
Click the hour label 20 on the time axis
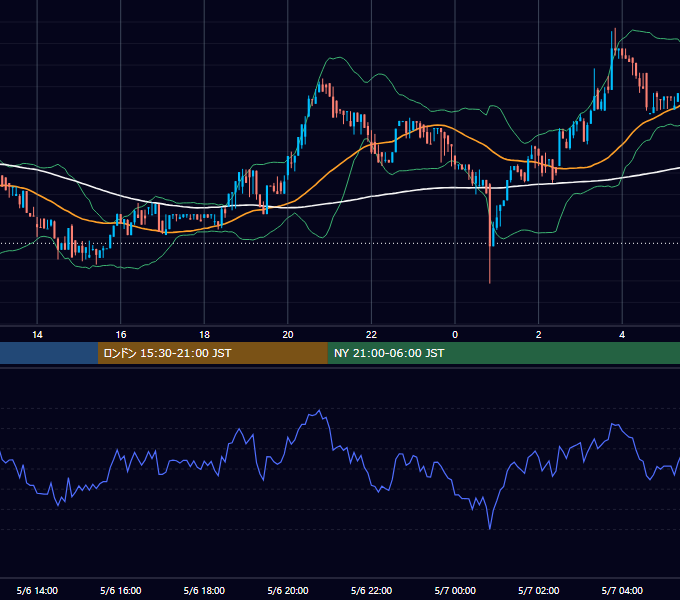click(288, 335)
